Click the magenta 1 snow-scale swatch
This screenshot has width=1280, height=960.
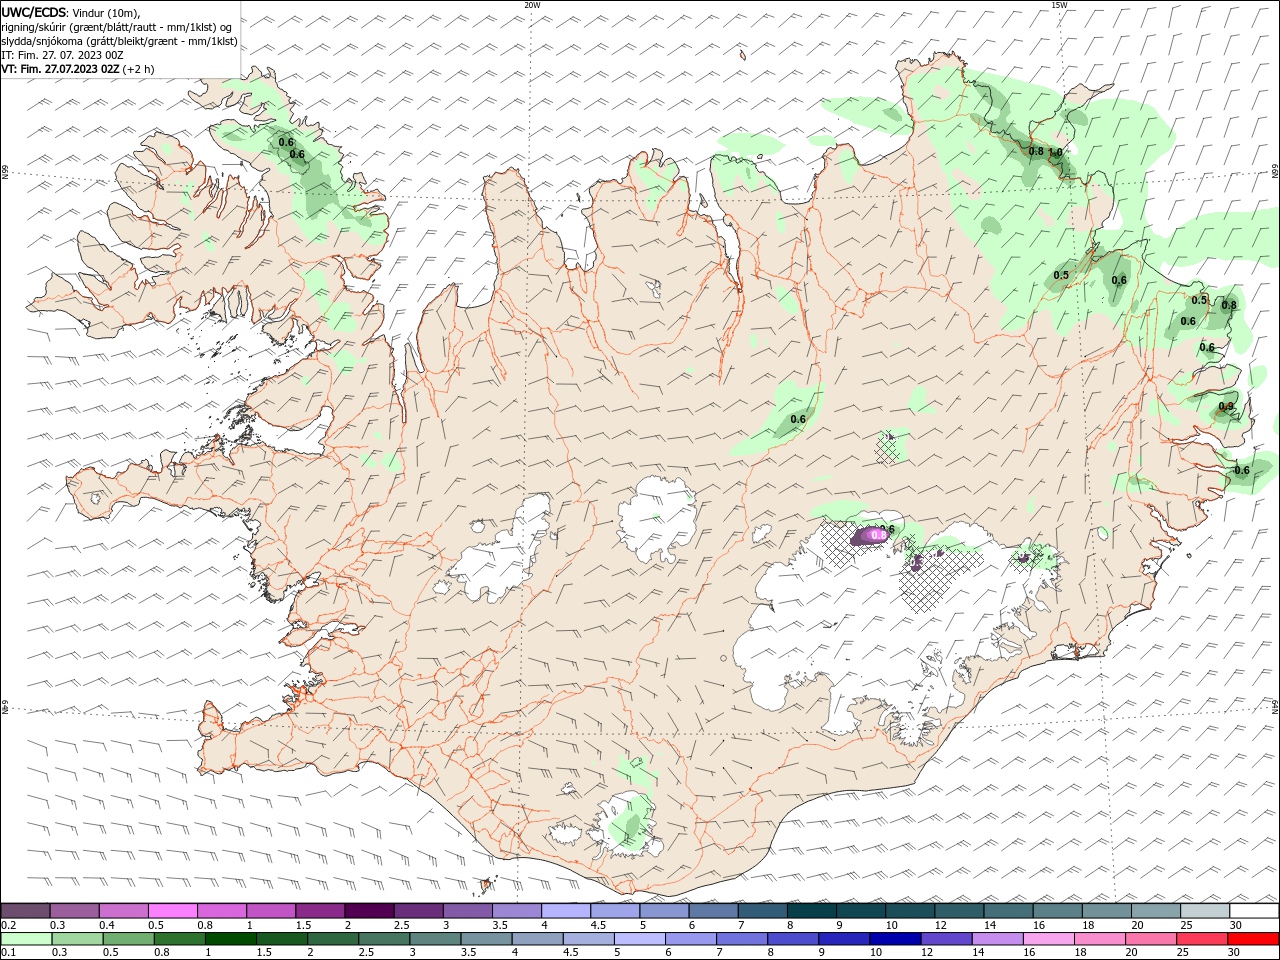click(x=271, y=910)
